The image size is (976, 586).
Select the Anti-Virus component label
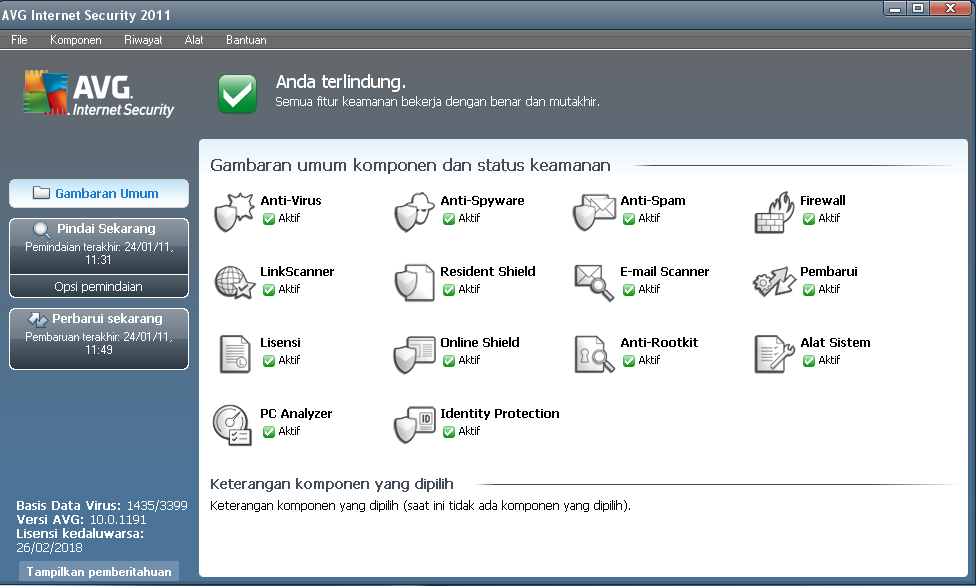(x=291, y=201)
